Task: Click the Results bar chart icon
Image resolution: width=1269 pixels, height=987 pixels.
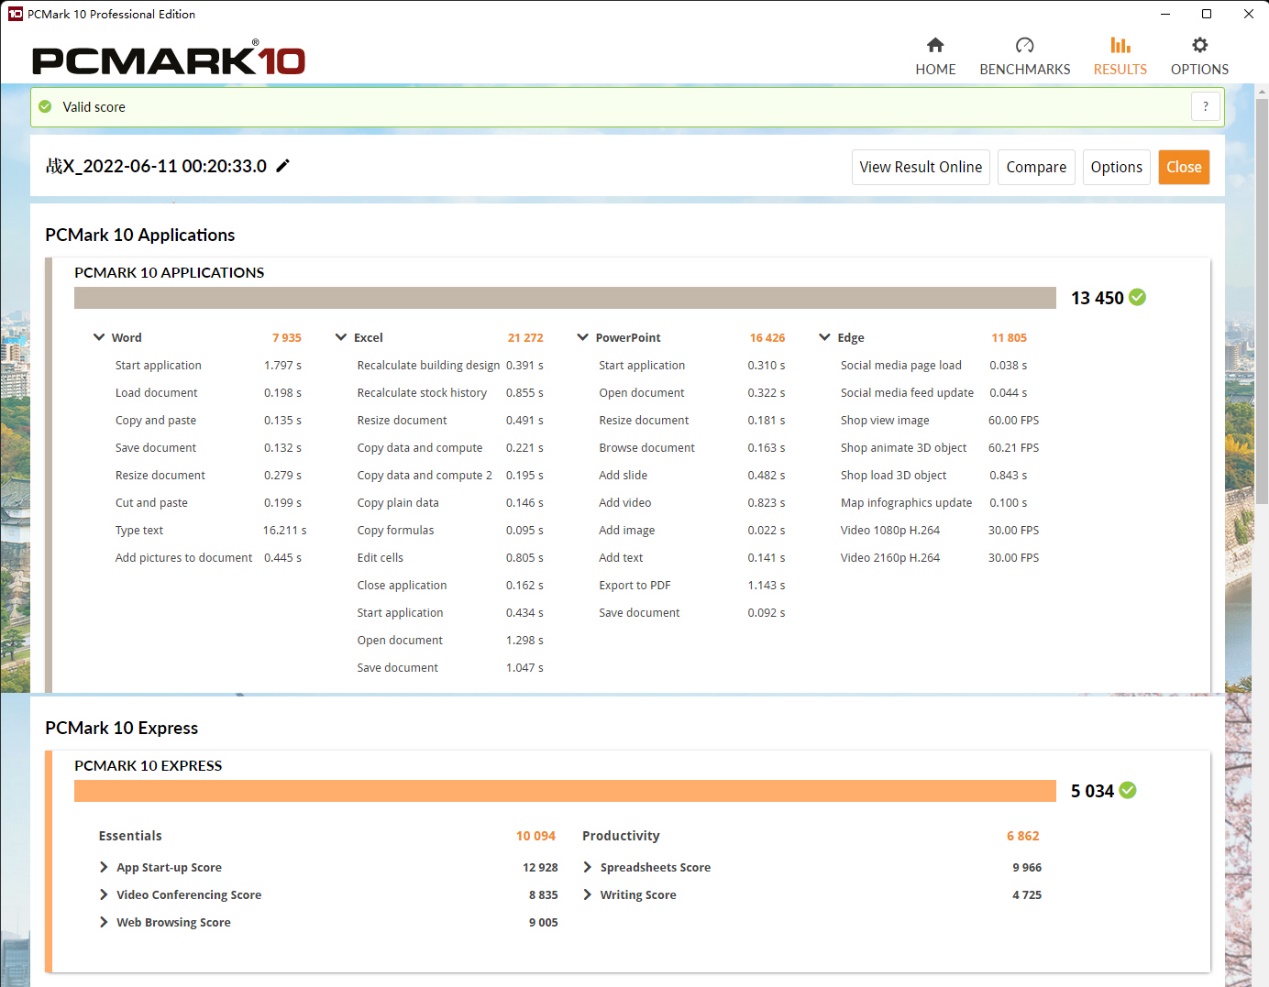Action: (x=1120, y=45)
